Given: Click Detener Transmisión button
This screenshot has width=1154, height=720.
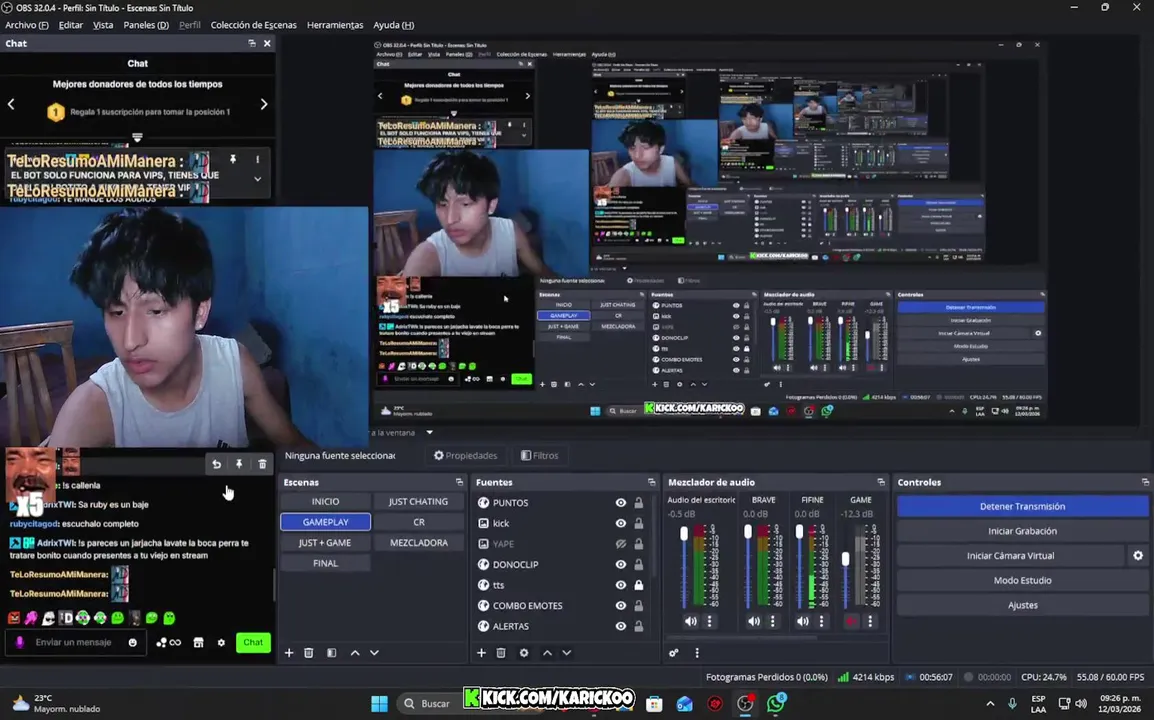Looking at the screenshot, I should pyautogui.click(x=1022, y=507).
